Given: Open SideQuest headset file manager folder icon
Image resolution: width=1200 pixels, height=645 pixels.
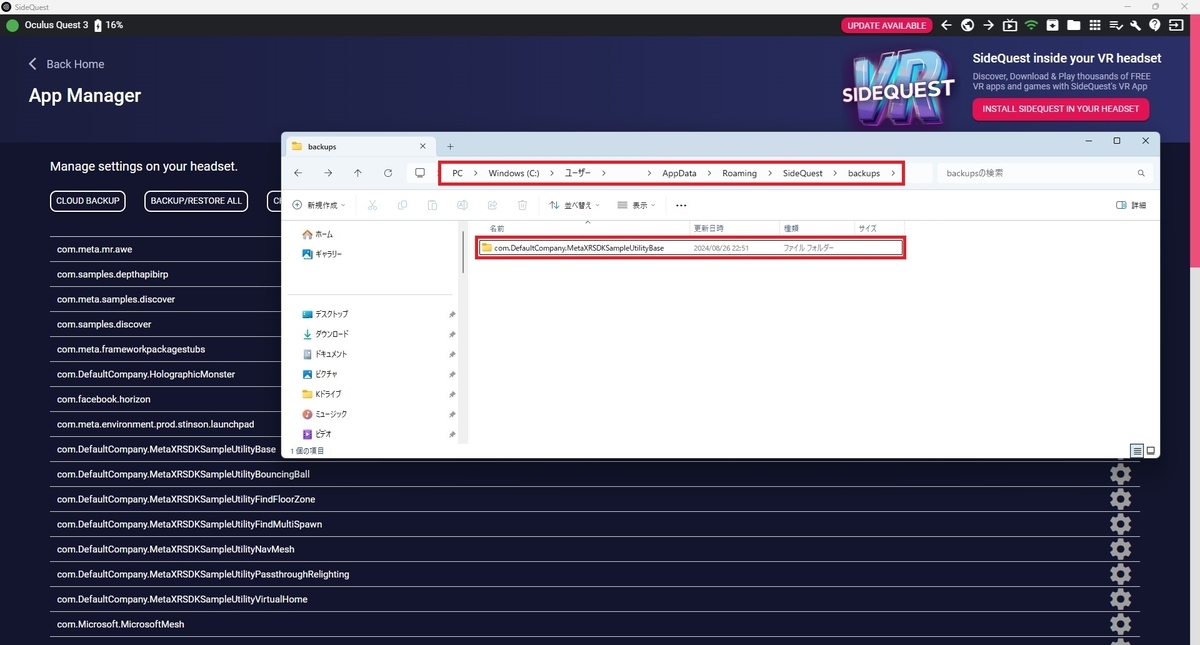Looking at the screenshot, I should [x=1073, y=25].
